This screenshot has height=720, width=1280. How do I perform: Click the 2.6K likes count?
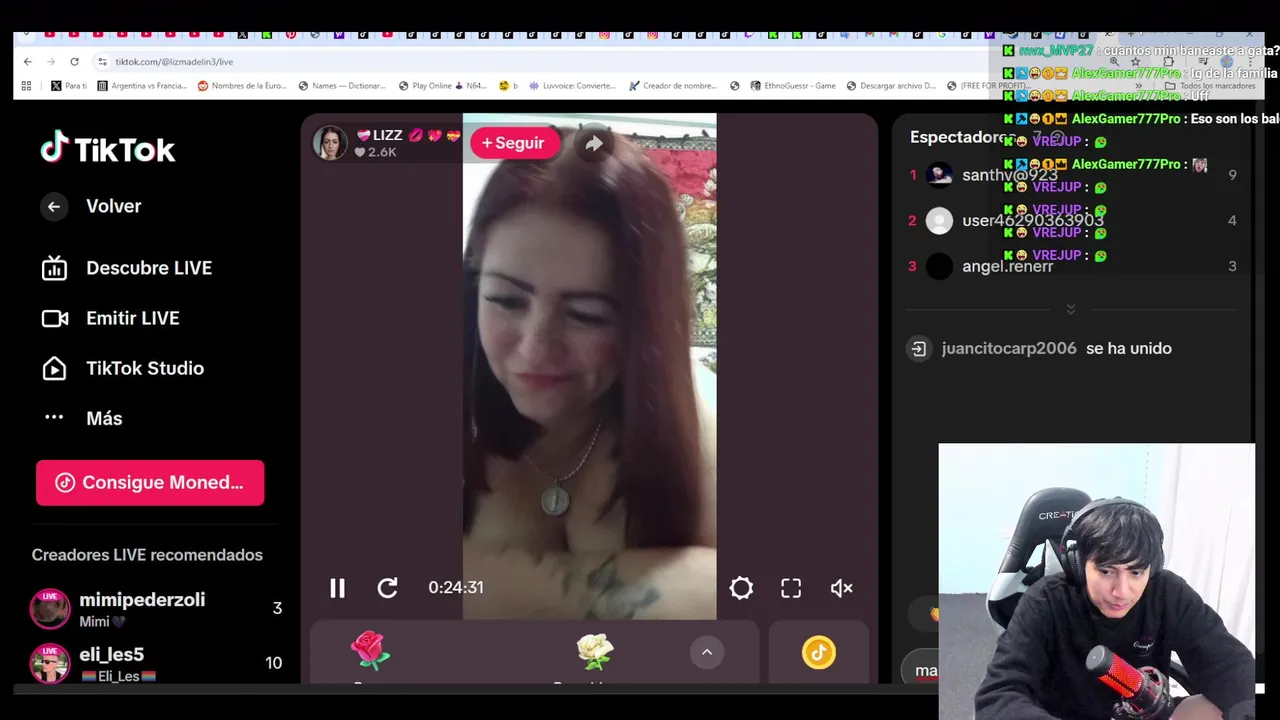(x=376, y=152)
